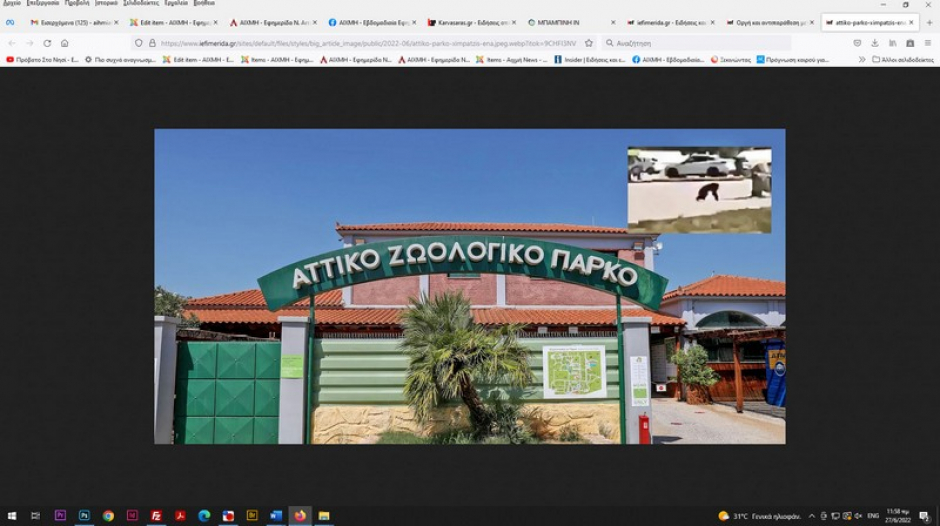Switch the ENG input language indicator
Screen dimensions: 940x526
point(873,516)
